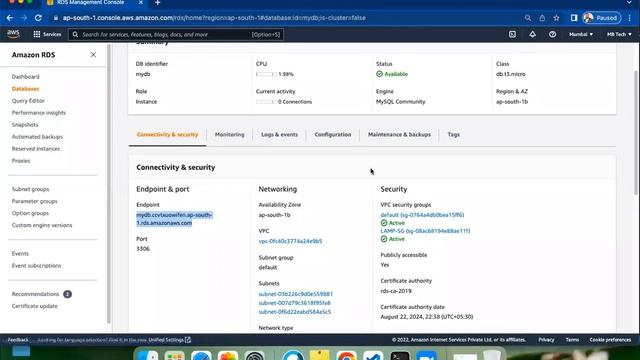Open Chrome's three-dot menu
The width and height of the screenshot is (640, 360).
630,18
